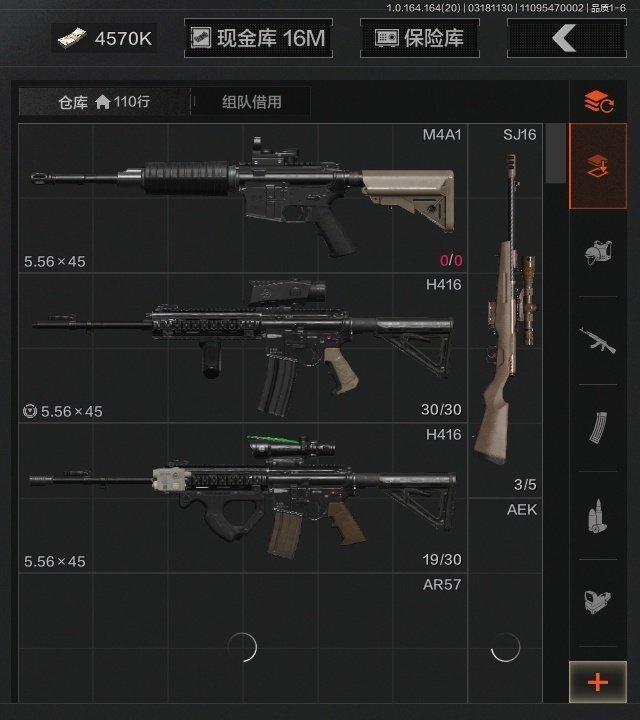Open the magazine category filter

coord(598,428)
